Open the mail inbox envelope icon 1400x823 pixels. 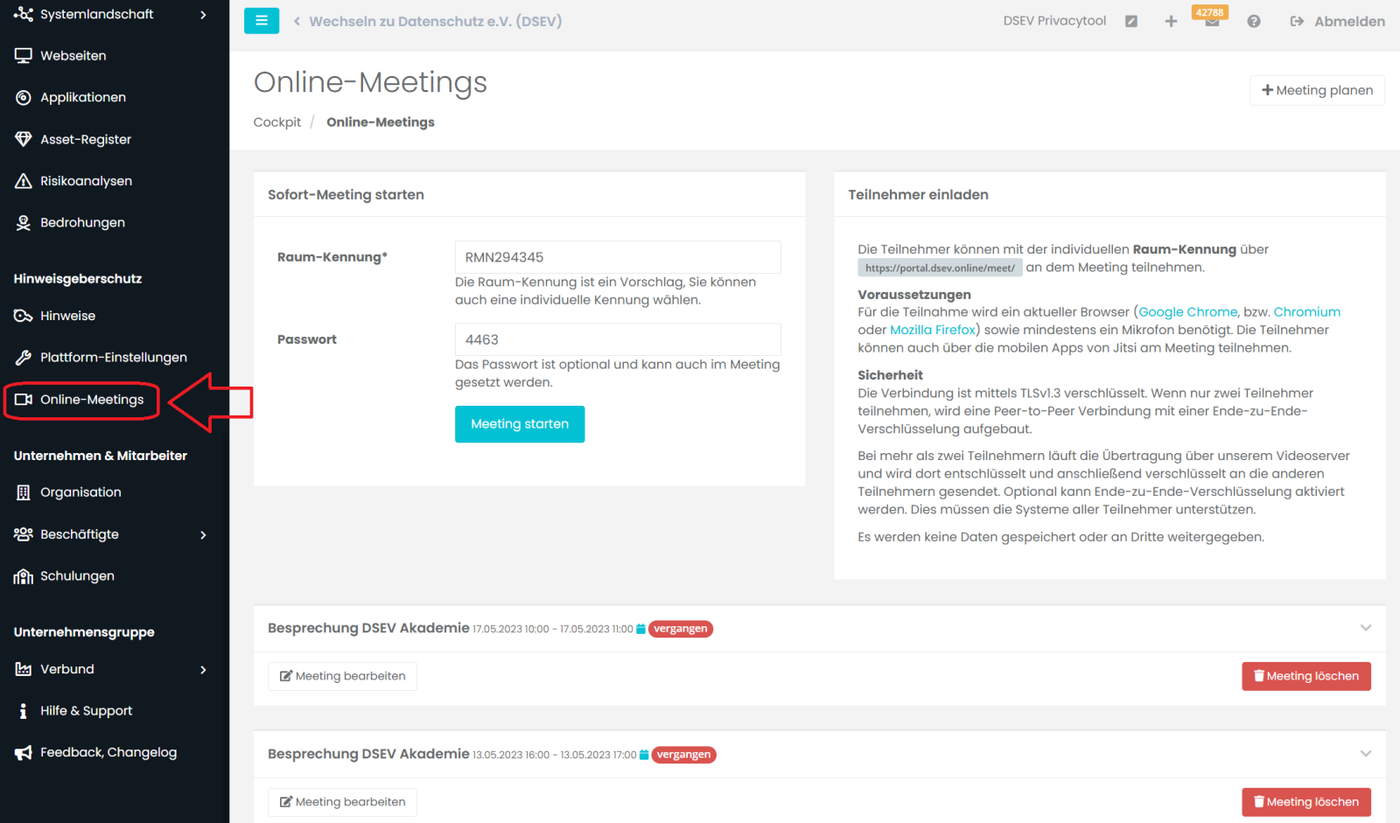tap(1212, 22)
